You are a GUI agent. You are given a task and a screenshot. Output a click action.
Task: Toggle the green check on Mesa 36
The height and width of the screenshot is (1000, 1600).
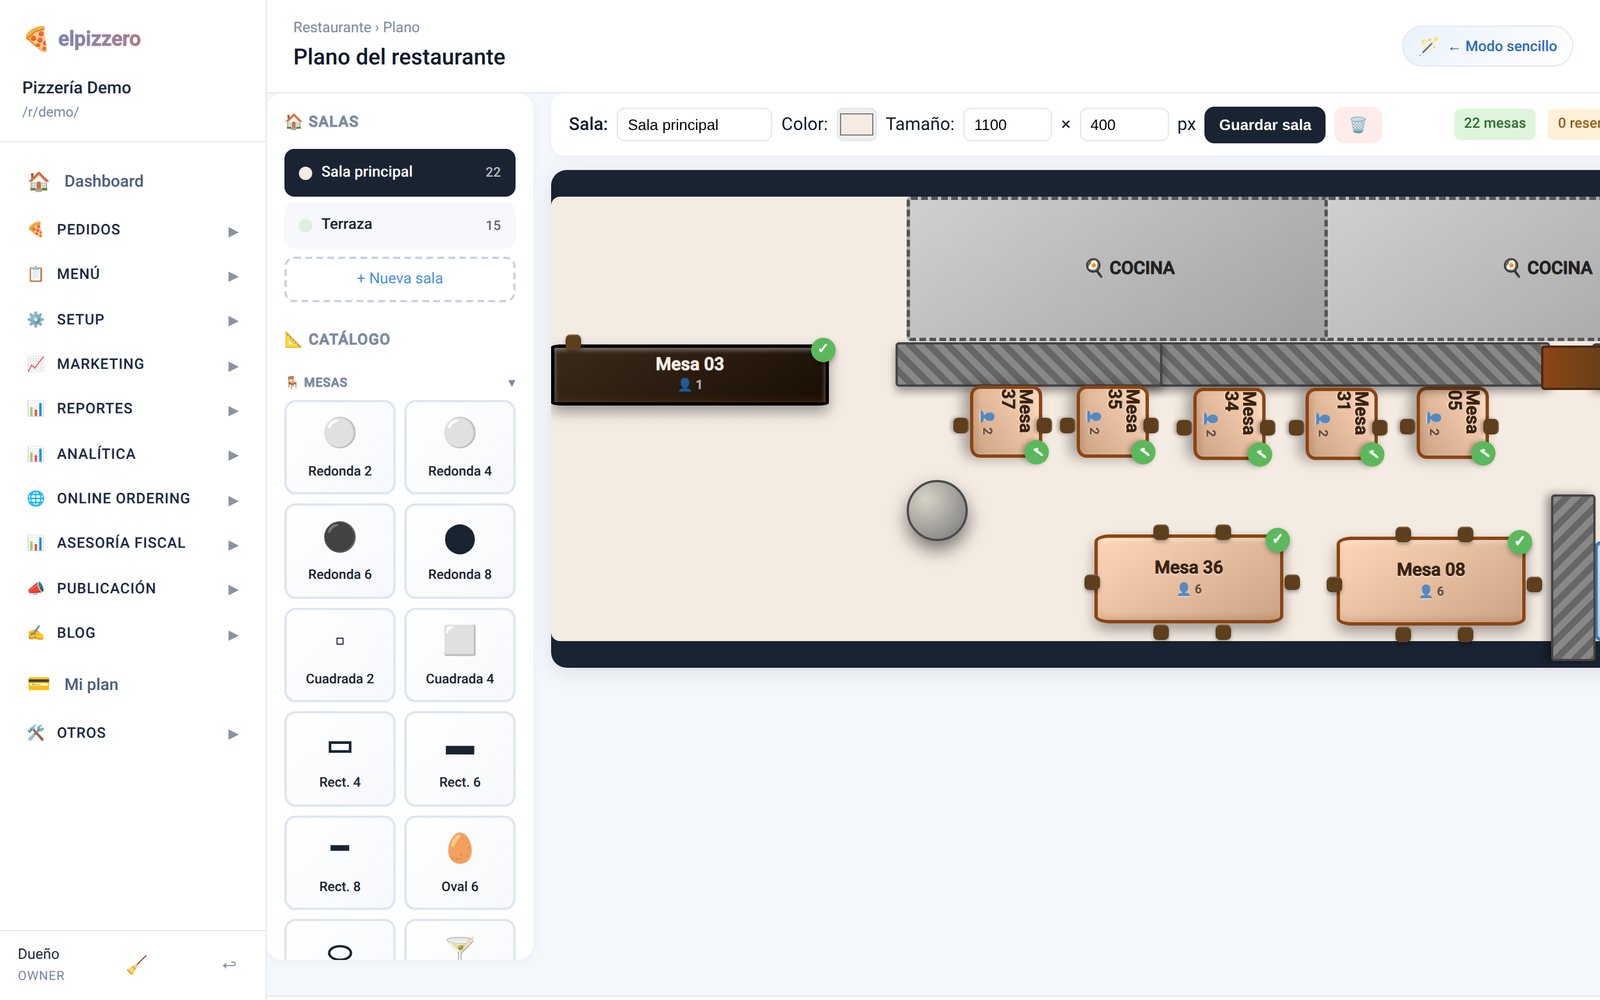point(1277,540)
